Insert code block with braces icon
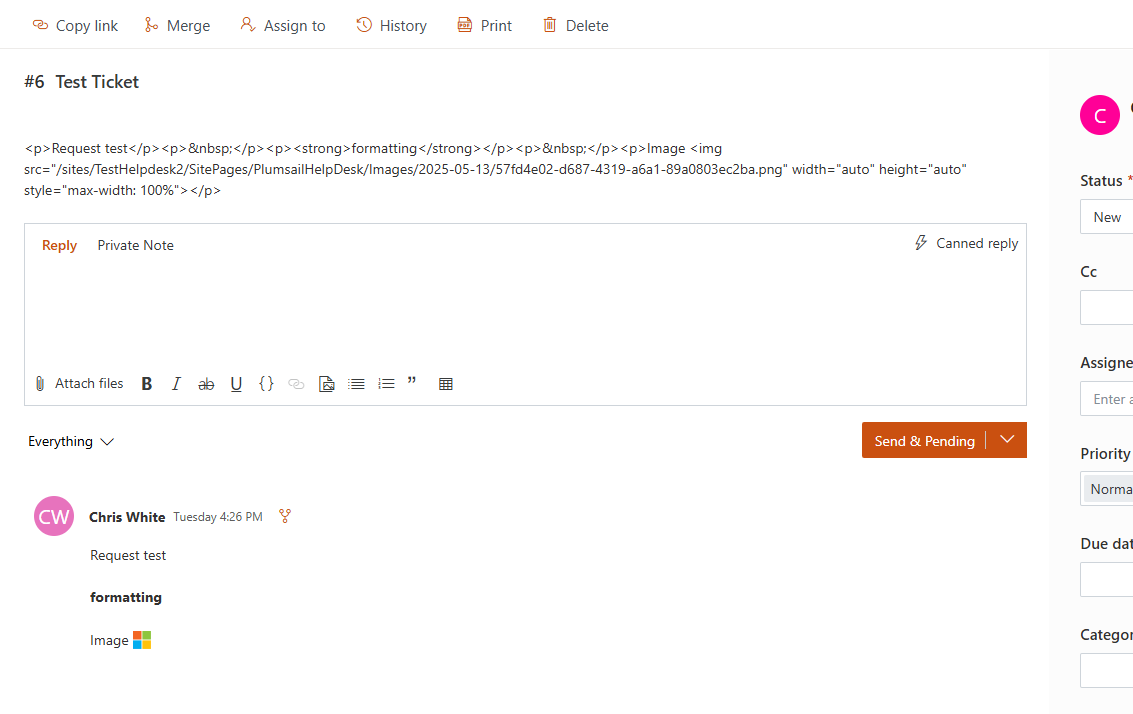Screen dimensions: 1133x714 [266, 384]
